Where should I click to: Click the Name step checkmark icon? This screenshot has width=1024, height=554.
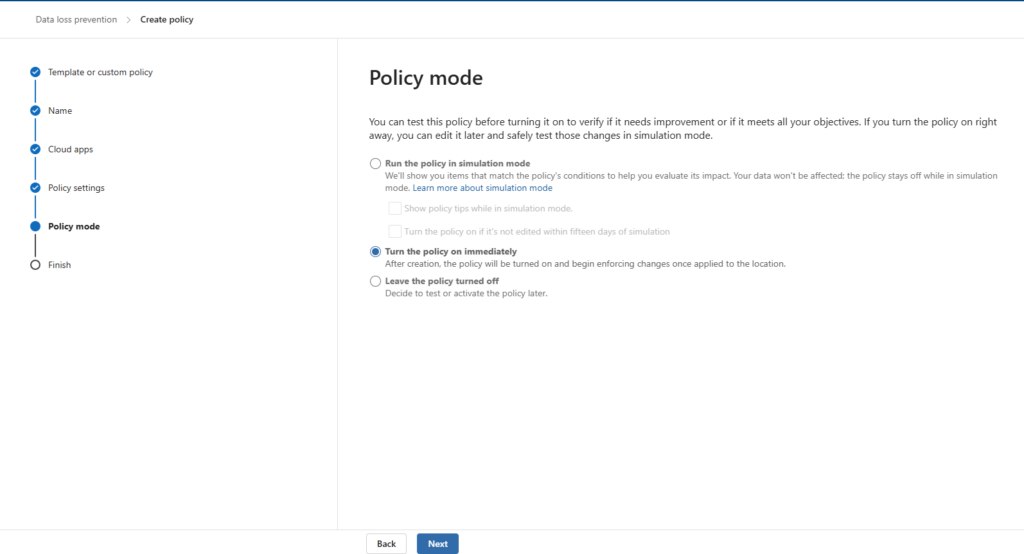(x=35, y=111)
